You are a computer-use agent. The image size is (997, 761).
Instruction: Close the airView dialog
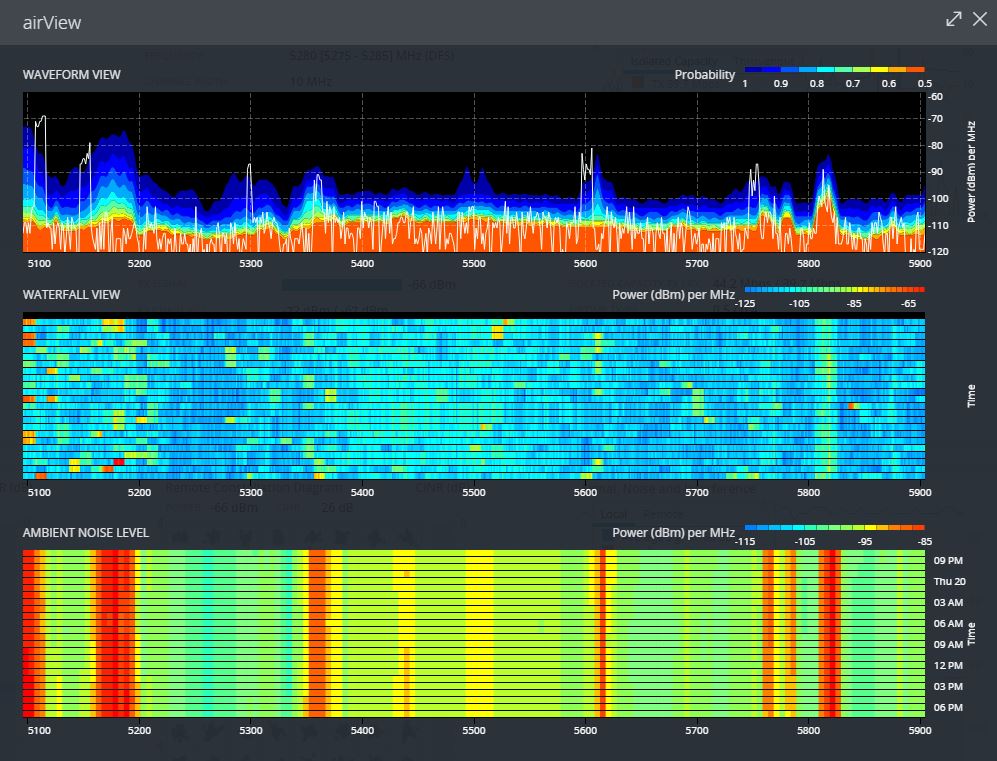click(x=980, y=19)
